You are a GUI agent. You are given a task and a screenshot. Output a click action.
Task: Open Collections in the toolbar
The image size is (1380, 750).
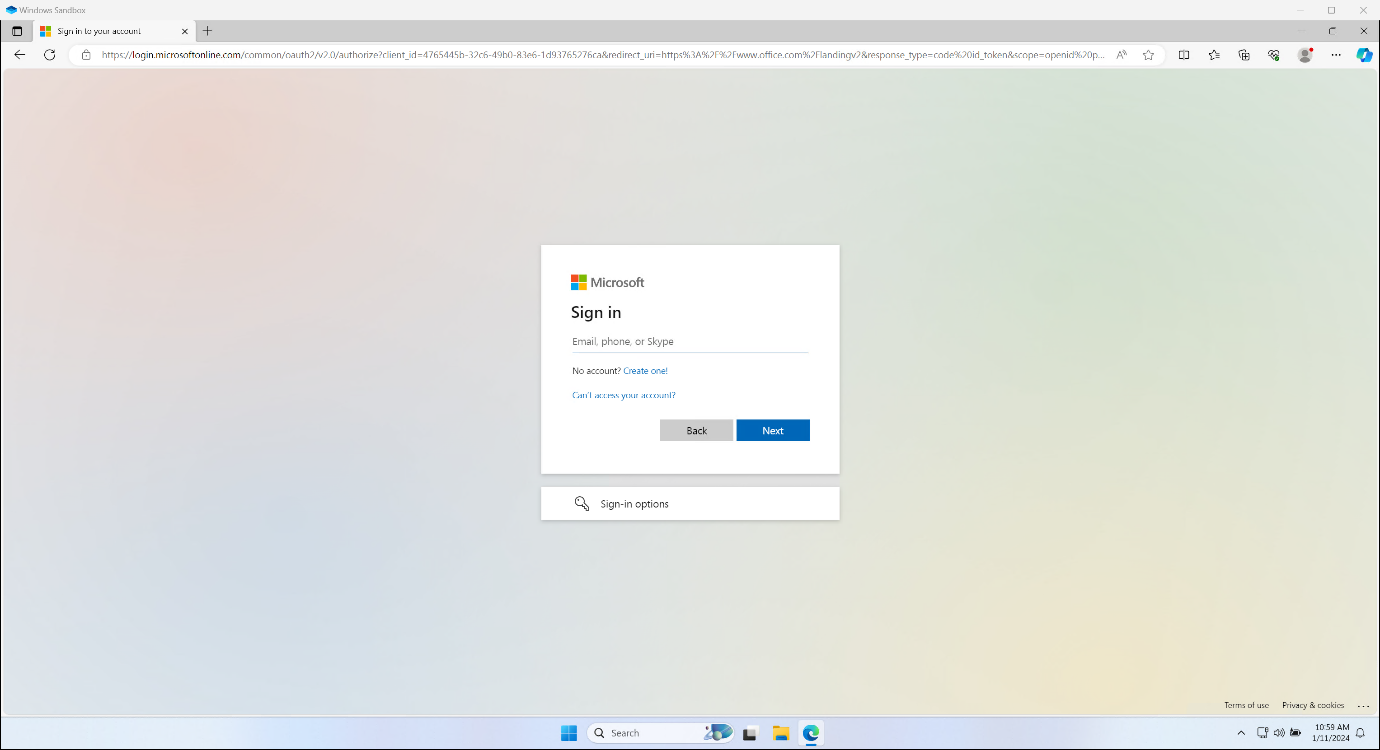pos(1244,55)
